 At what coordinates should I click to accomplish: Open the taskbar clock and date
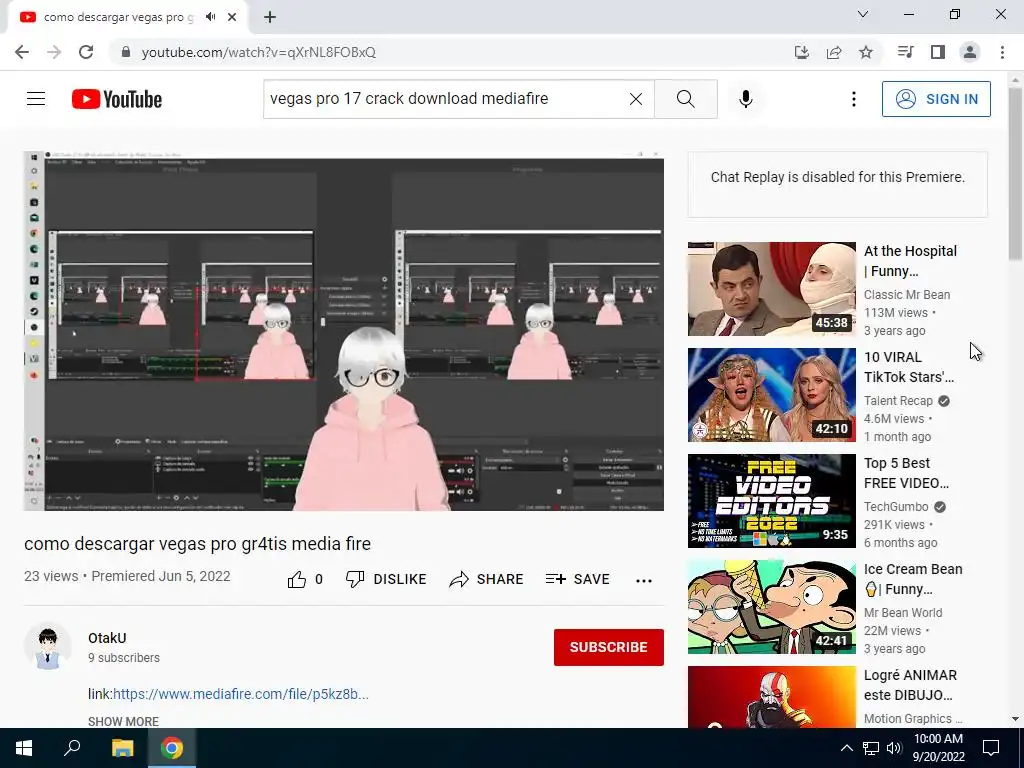point(938,748)
